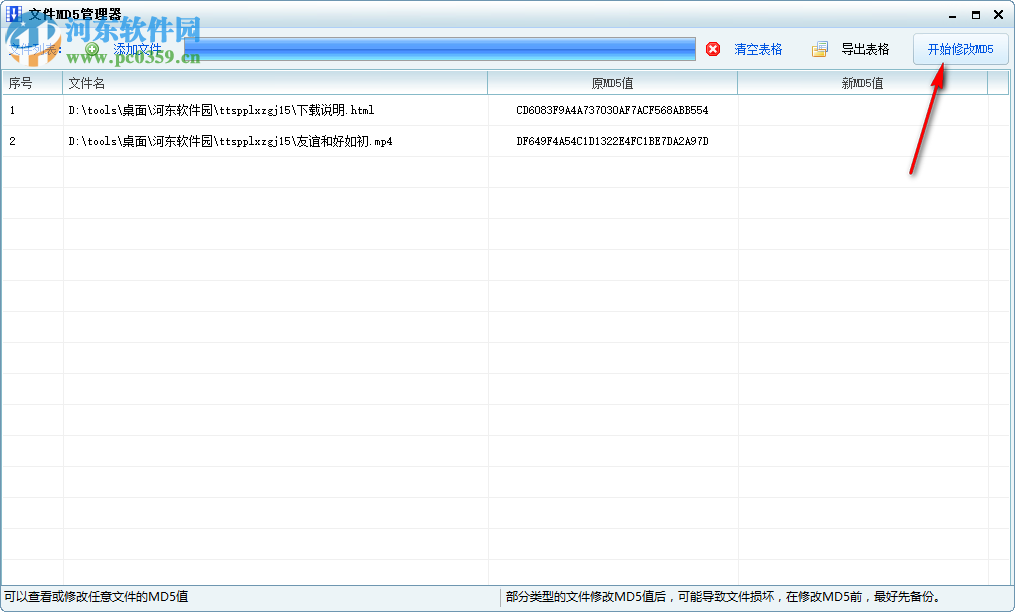Image resolution: width=1015 pixels, height=612 pixels.
Task: Click the status bar backup warning text
Action: pos(723,596)
